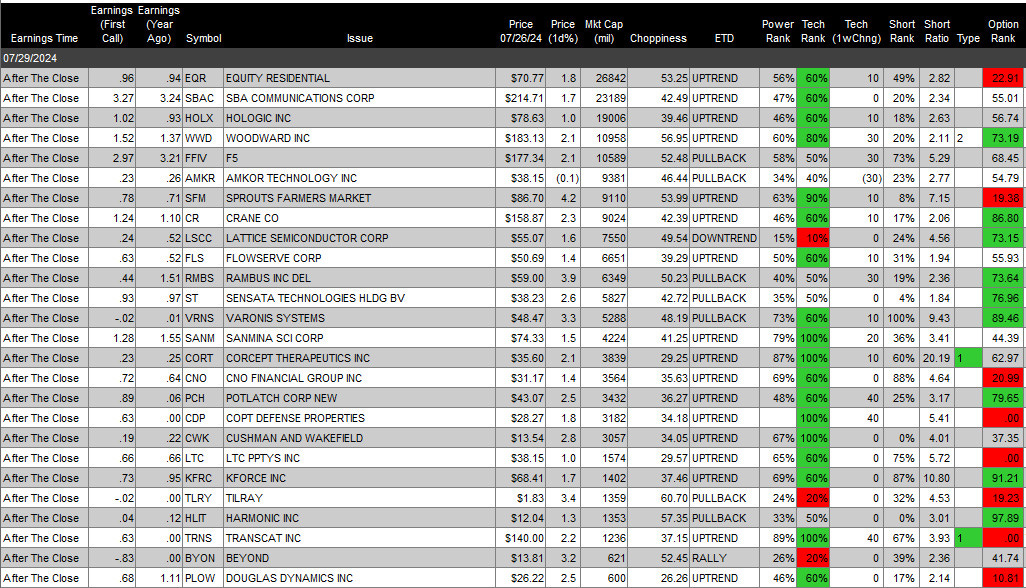Select the CRANE CO issue cell
Viewport: 1026px width, 588px height.
click(359, 218)
